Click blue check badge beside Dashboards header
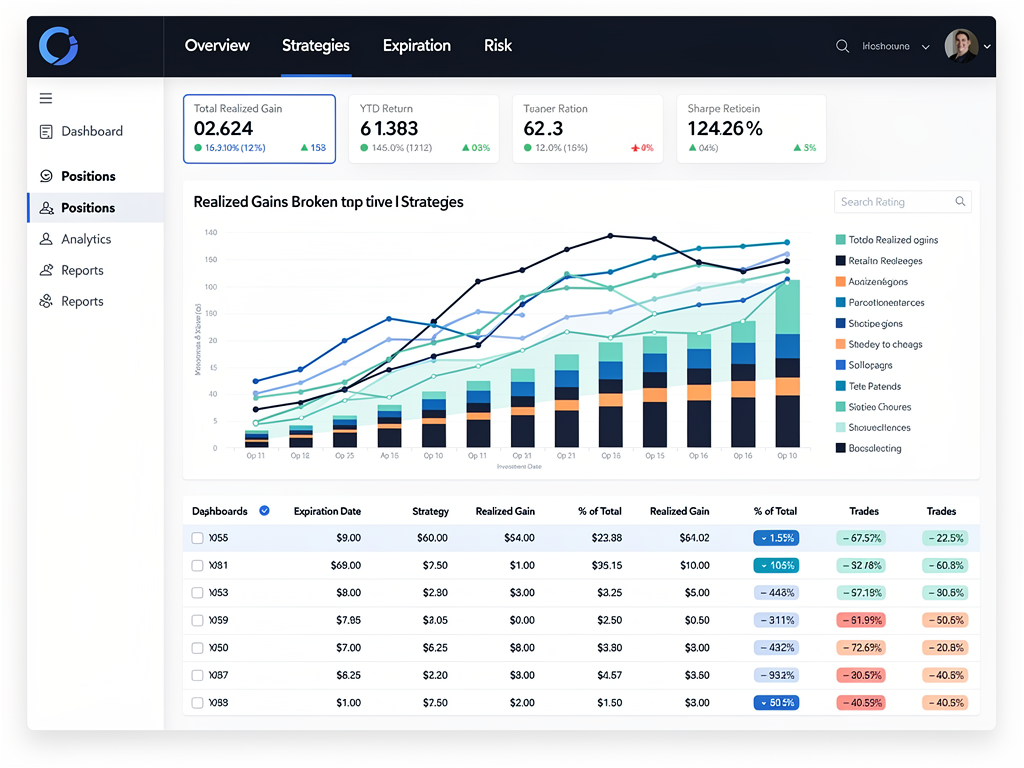Image resolution: width=1024 pixels, height=768 pixels. 264,510
